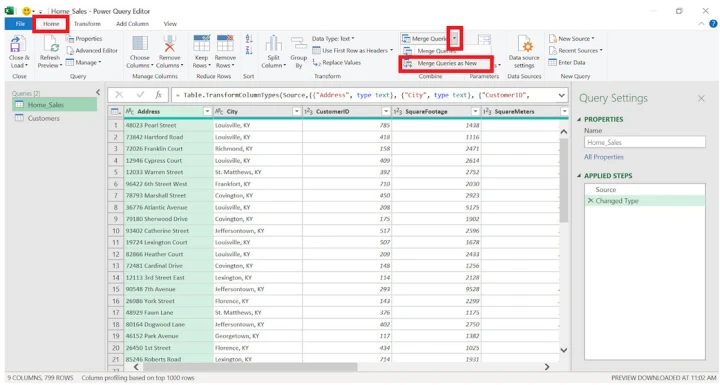This screenshot has width=720, height=385.
Task: Click the query Name input field
Action: click(x=645, y=142)
